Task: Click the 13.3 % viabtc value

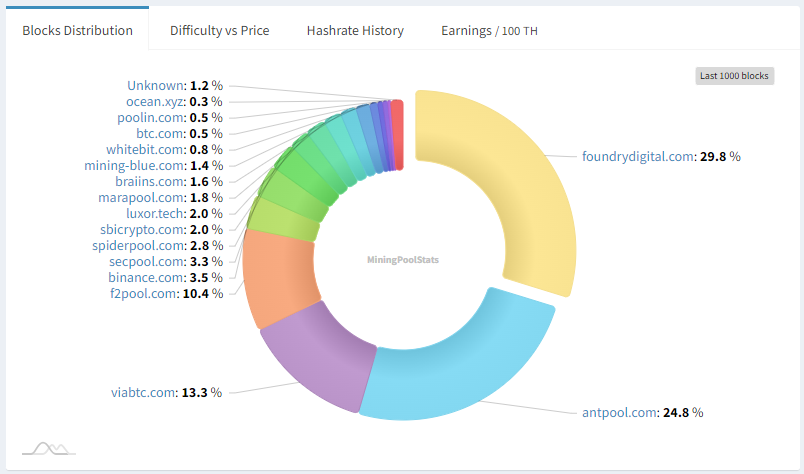Action: click(x=202, y=392)
